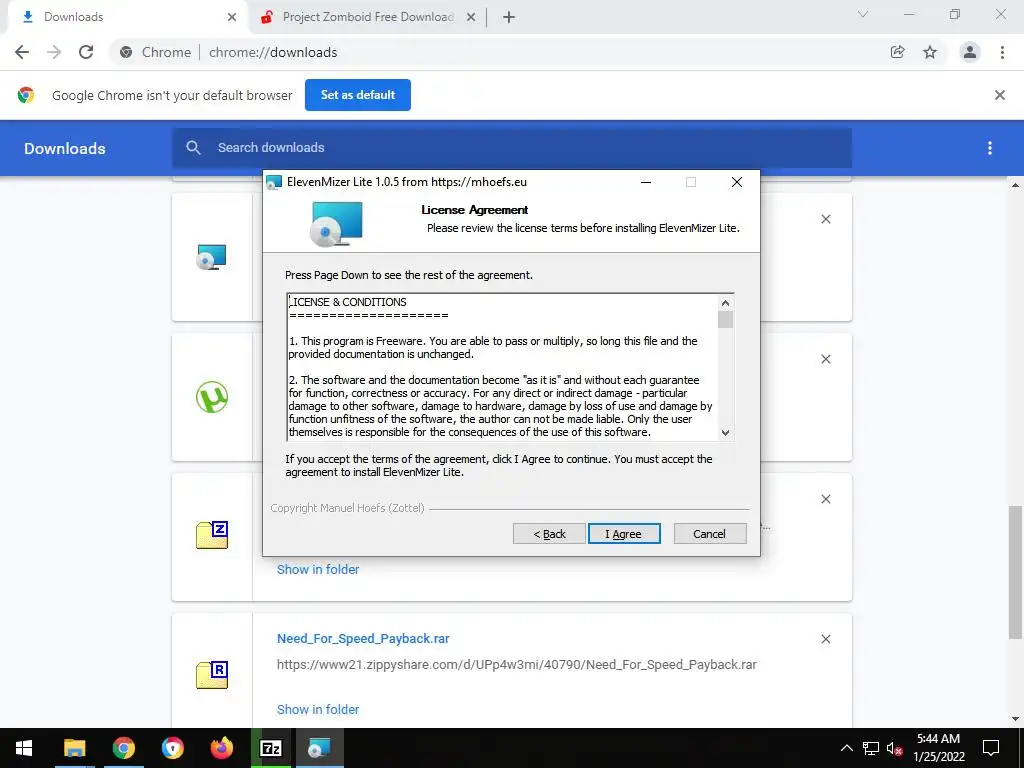Open the Chrome profile avatar menu

coord(970,52)
